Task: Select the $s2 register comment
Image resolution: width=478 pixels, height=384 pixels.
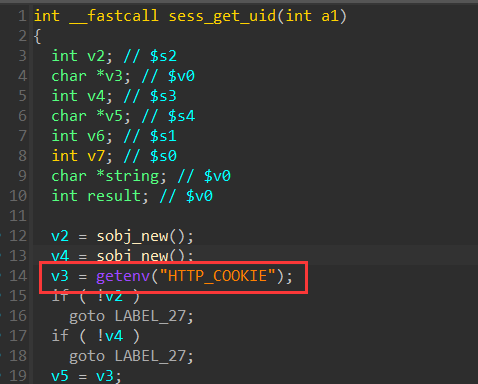Action: coord(163,56)
